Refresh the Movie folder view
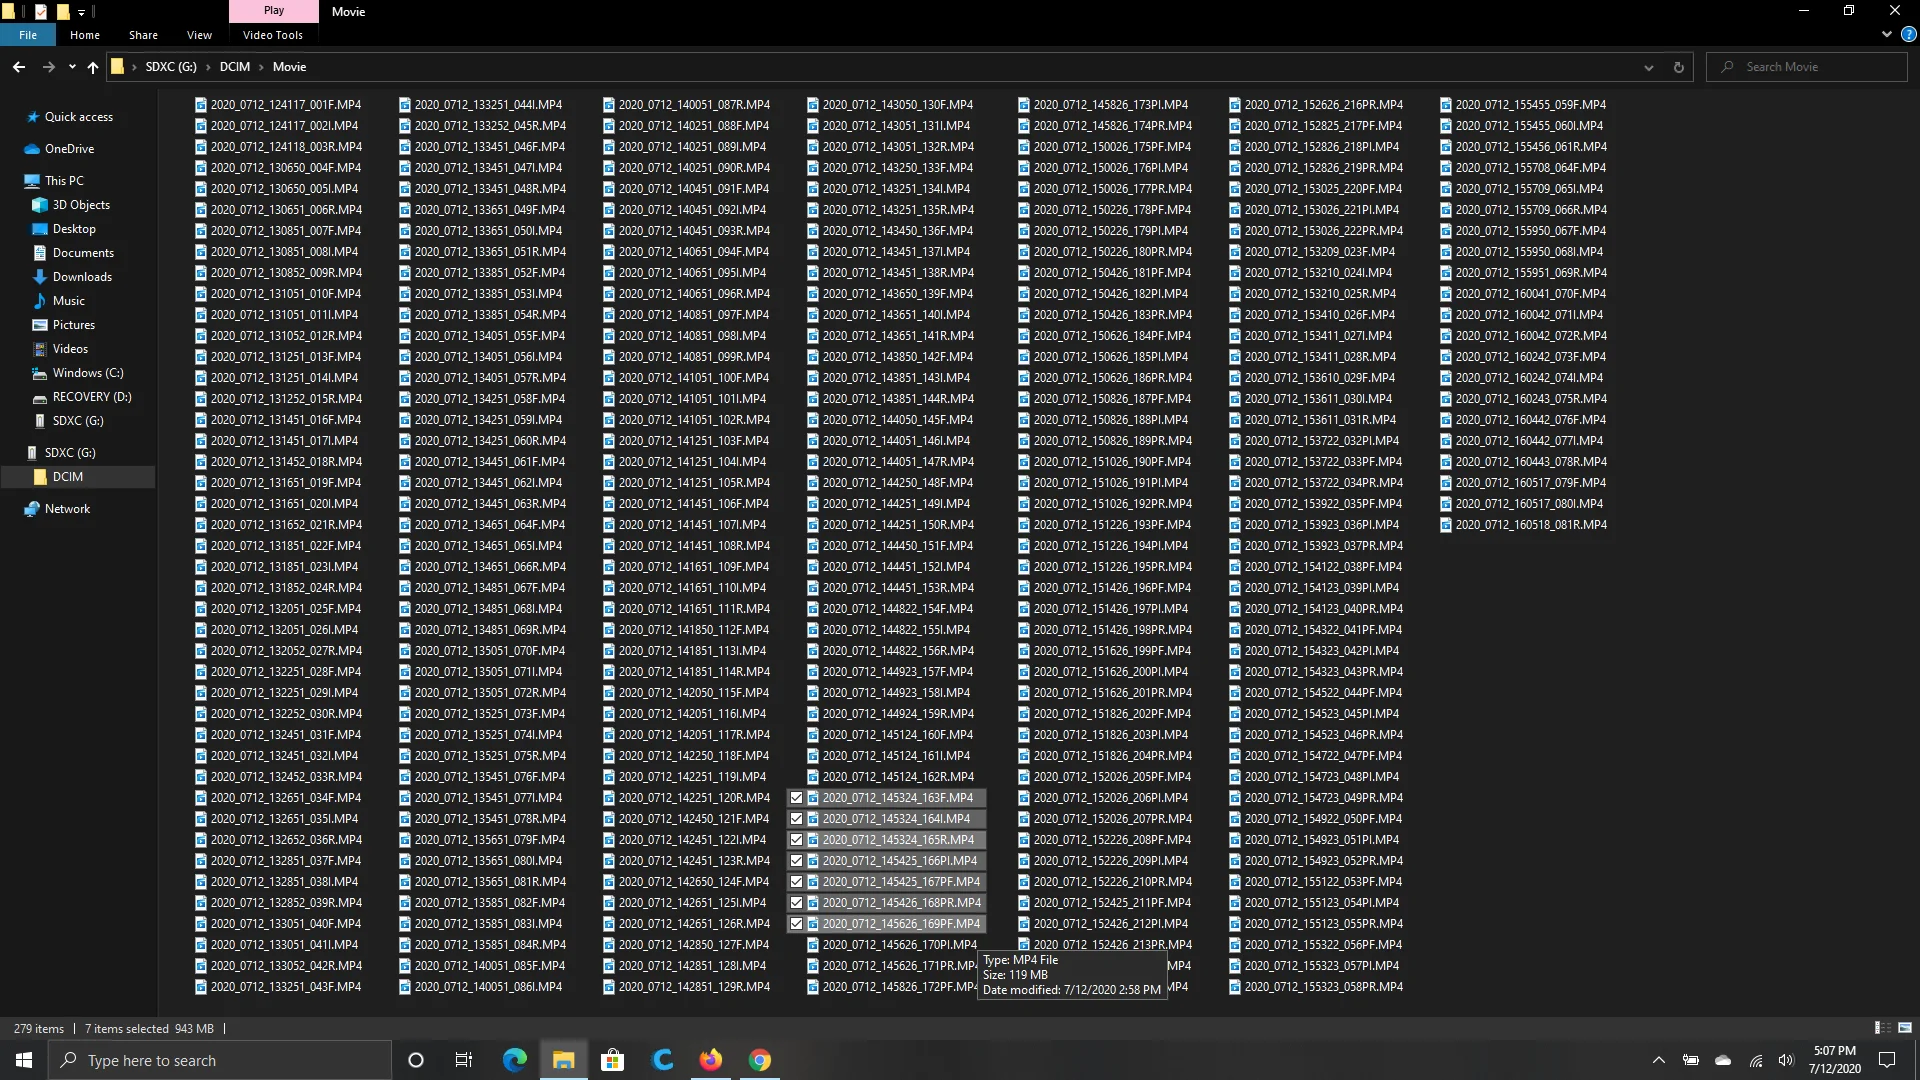Screen dimensions: 1920x1080 click(1678, 66)
